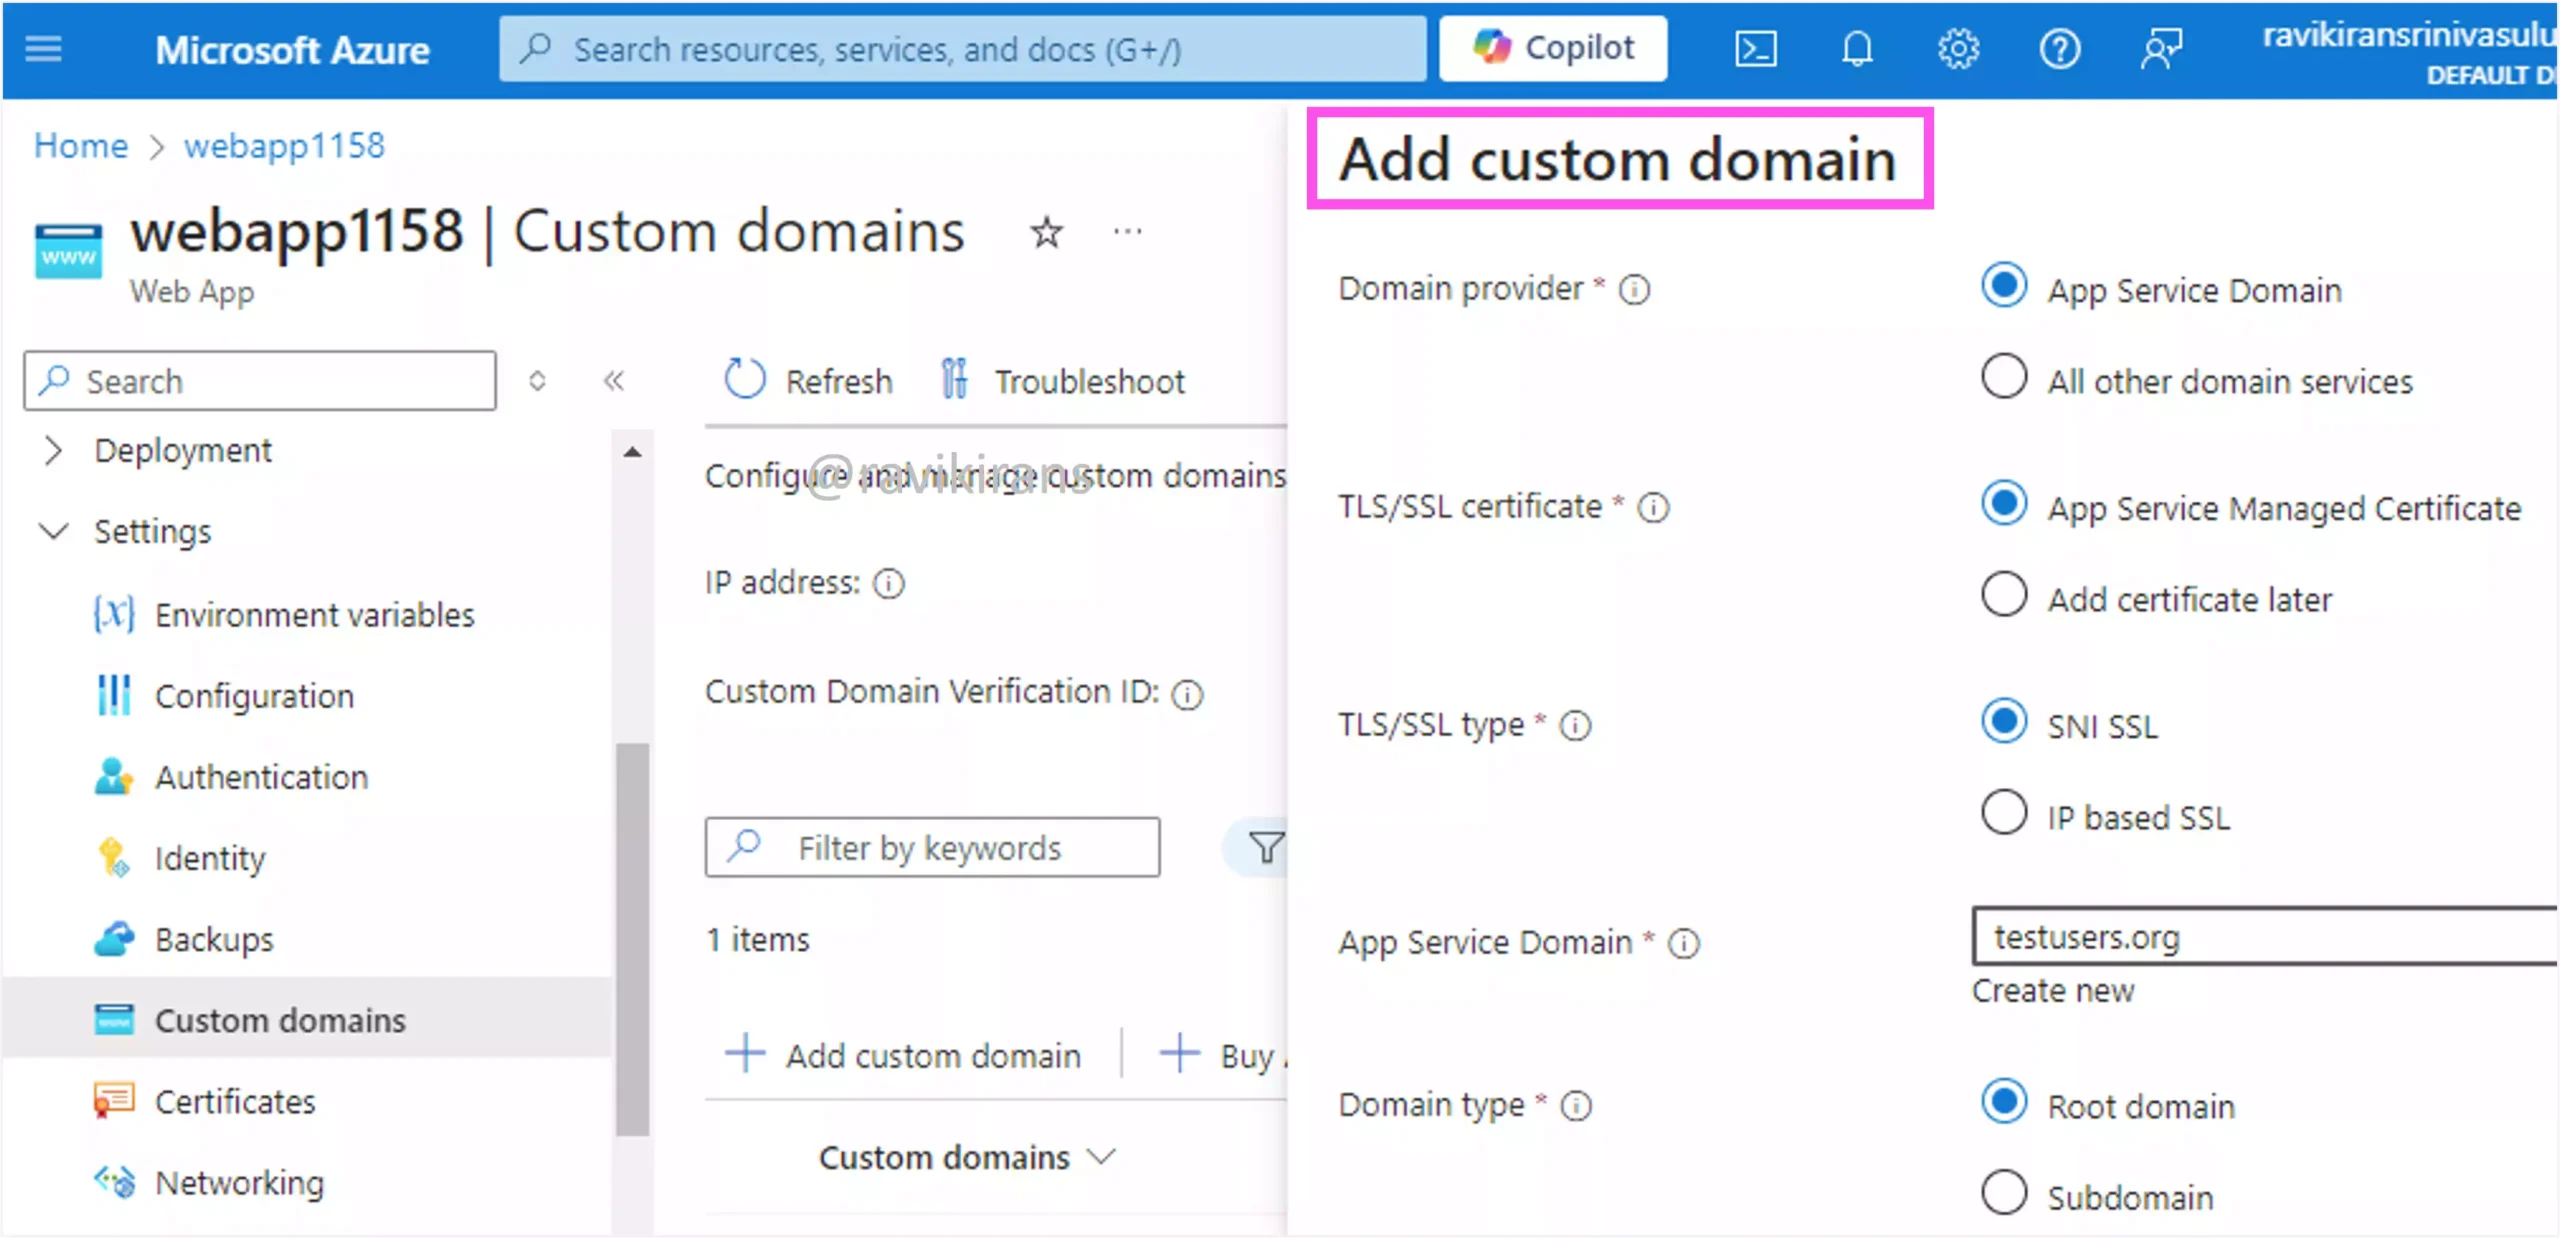
Task: Select SNI SSL radio button
Action: 2004,722
